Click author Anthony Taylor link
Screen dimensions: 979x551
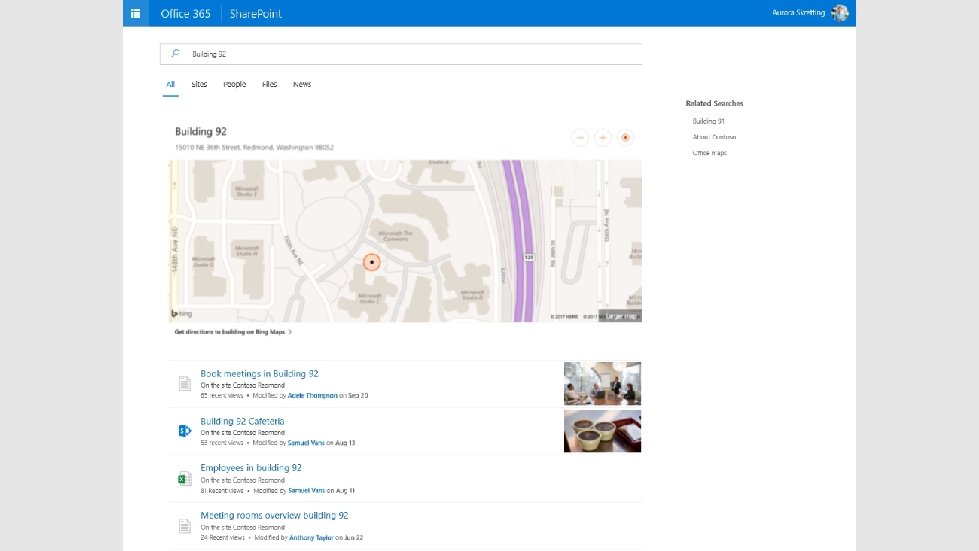click(311, 537)
